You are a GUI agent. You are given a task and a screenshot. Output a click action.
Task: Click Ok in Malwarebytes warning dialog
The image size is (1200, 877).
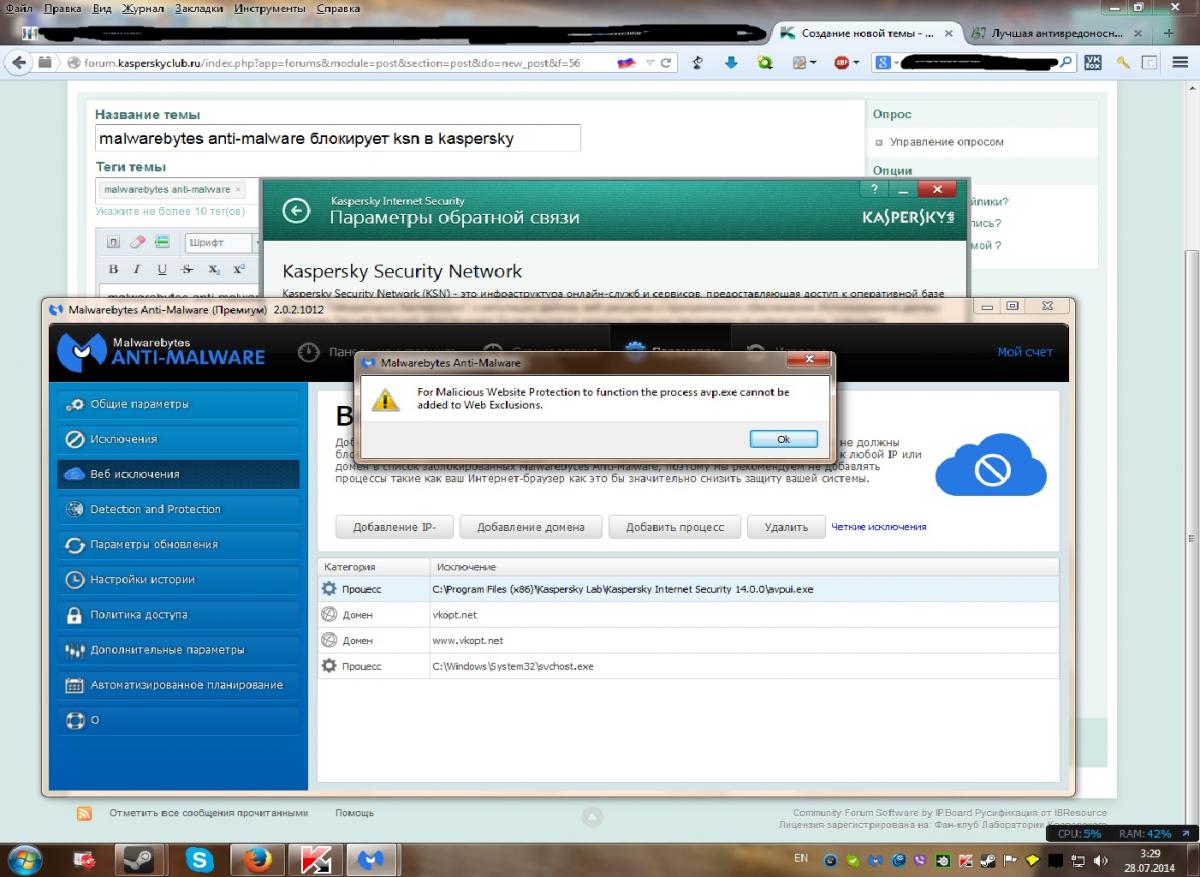(783, 439)
